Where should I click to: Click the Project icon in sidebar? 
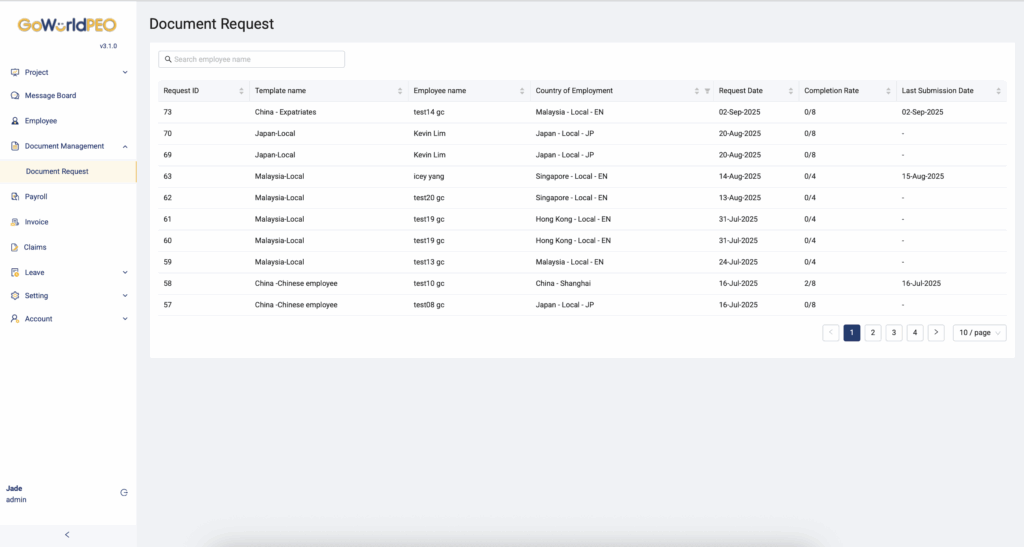pos(15,72)
